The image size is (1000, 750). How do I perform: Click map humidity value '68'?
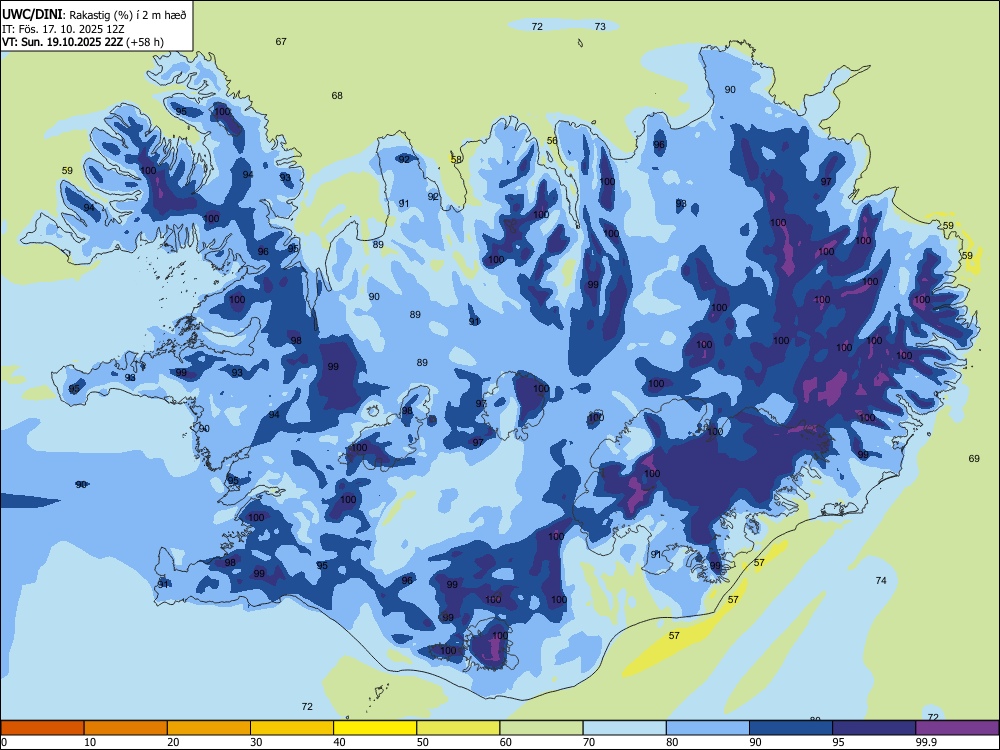pos(337,96)
